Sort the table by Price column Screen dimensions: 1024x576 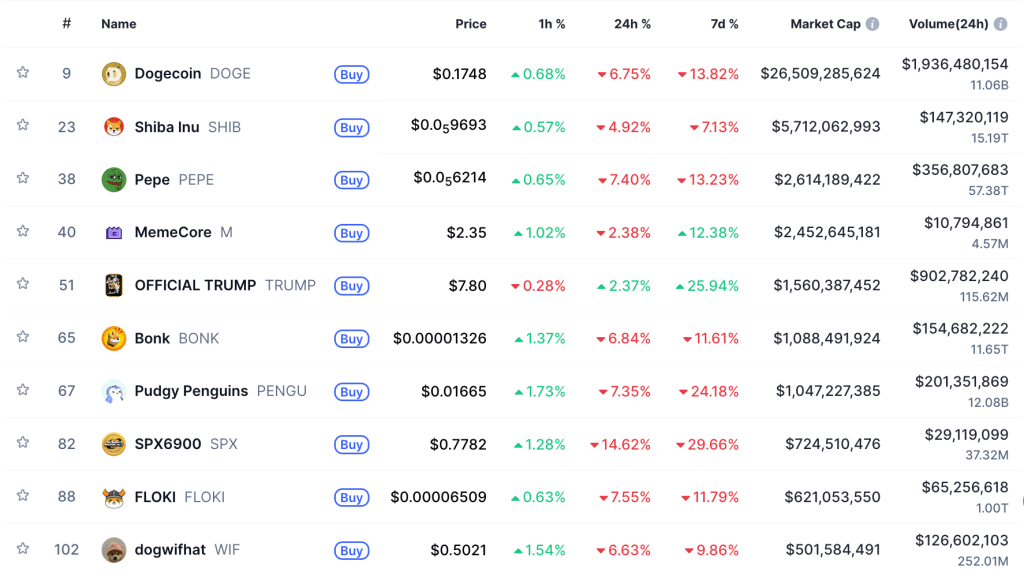(x=471, y=23)
